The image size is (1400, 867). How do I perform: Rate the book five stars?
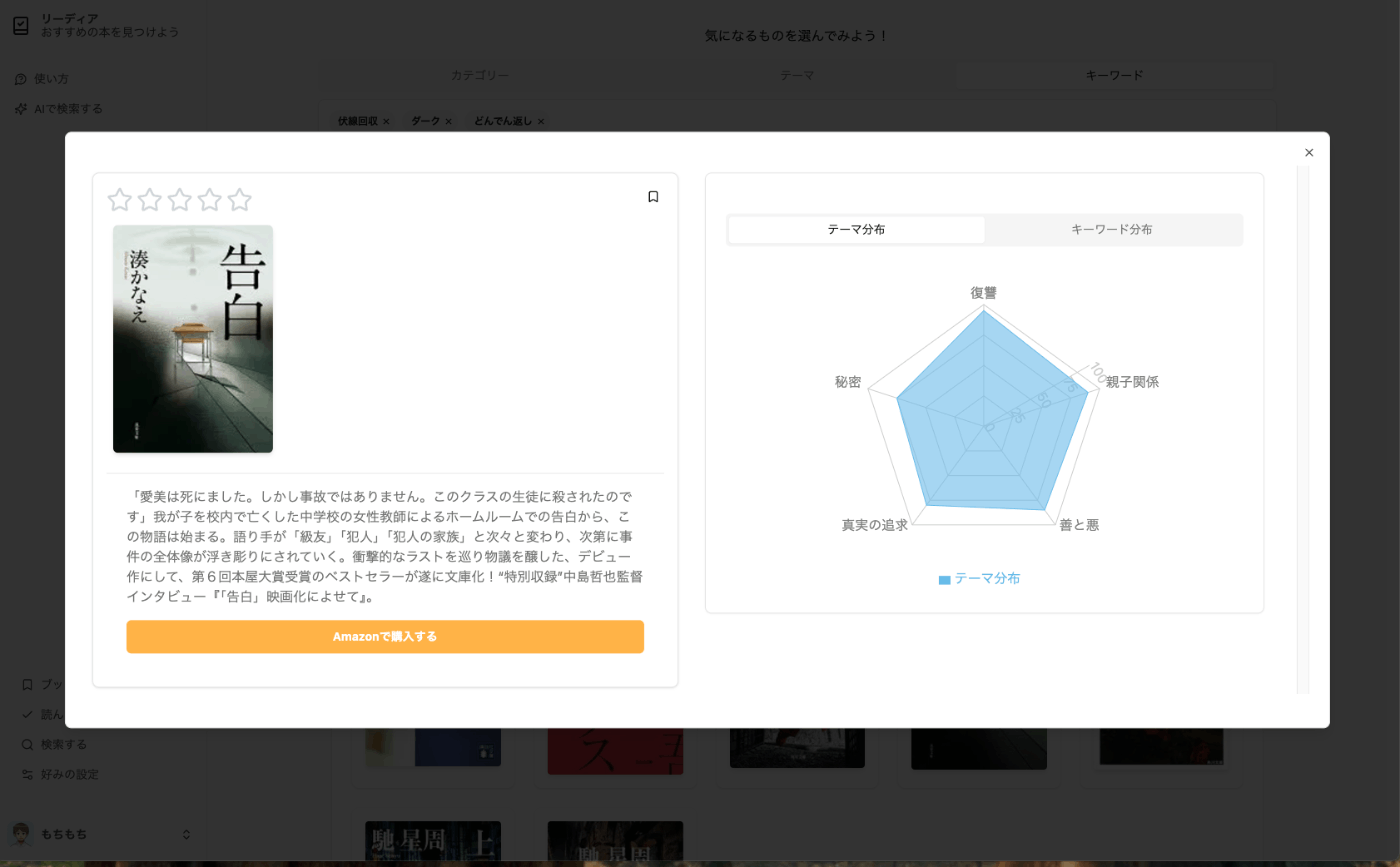pos(240,200)
